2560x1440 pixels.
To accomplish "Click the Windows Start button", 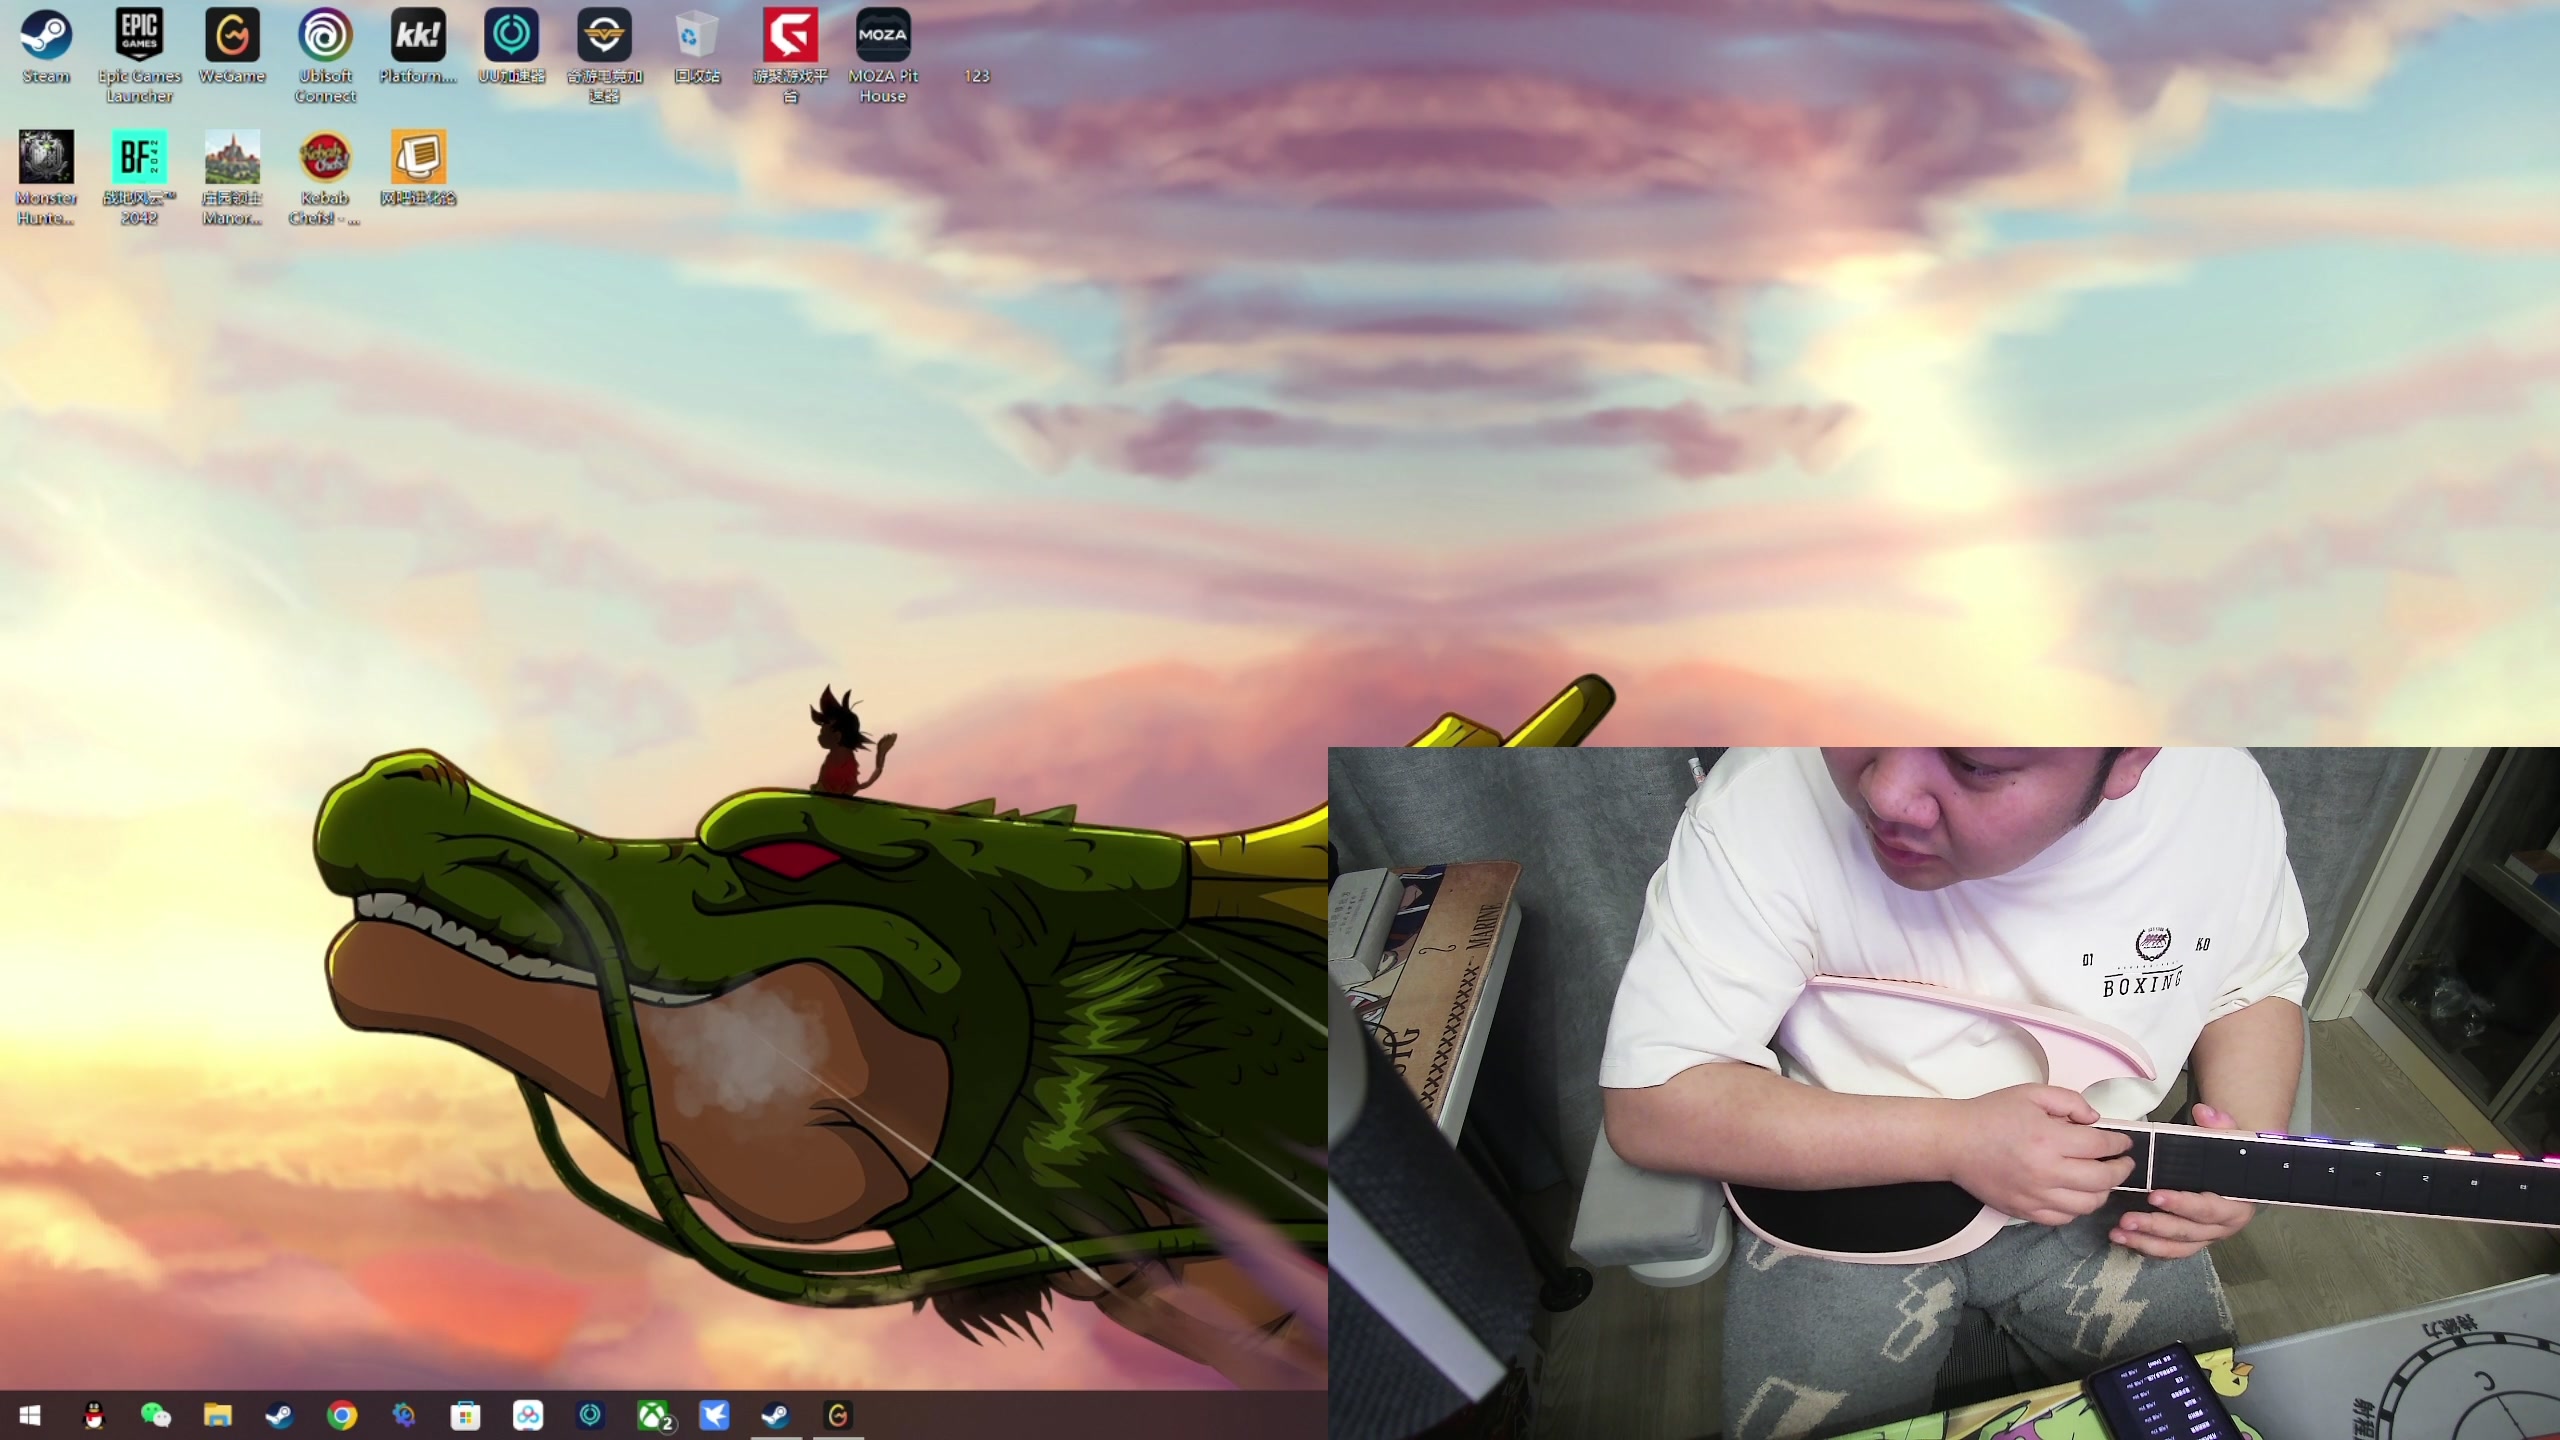I will point(30,1415).
